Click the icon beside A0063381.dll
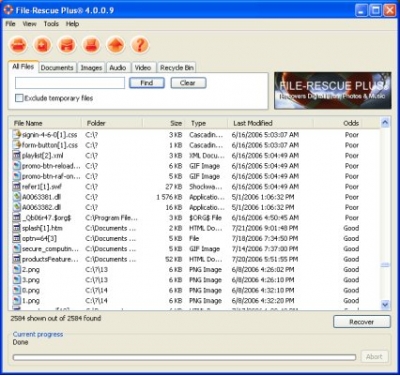Screen dimensions: 400x376 click(x=17, y=197)
